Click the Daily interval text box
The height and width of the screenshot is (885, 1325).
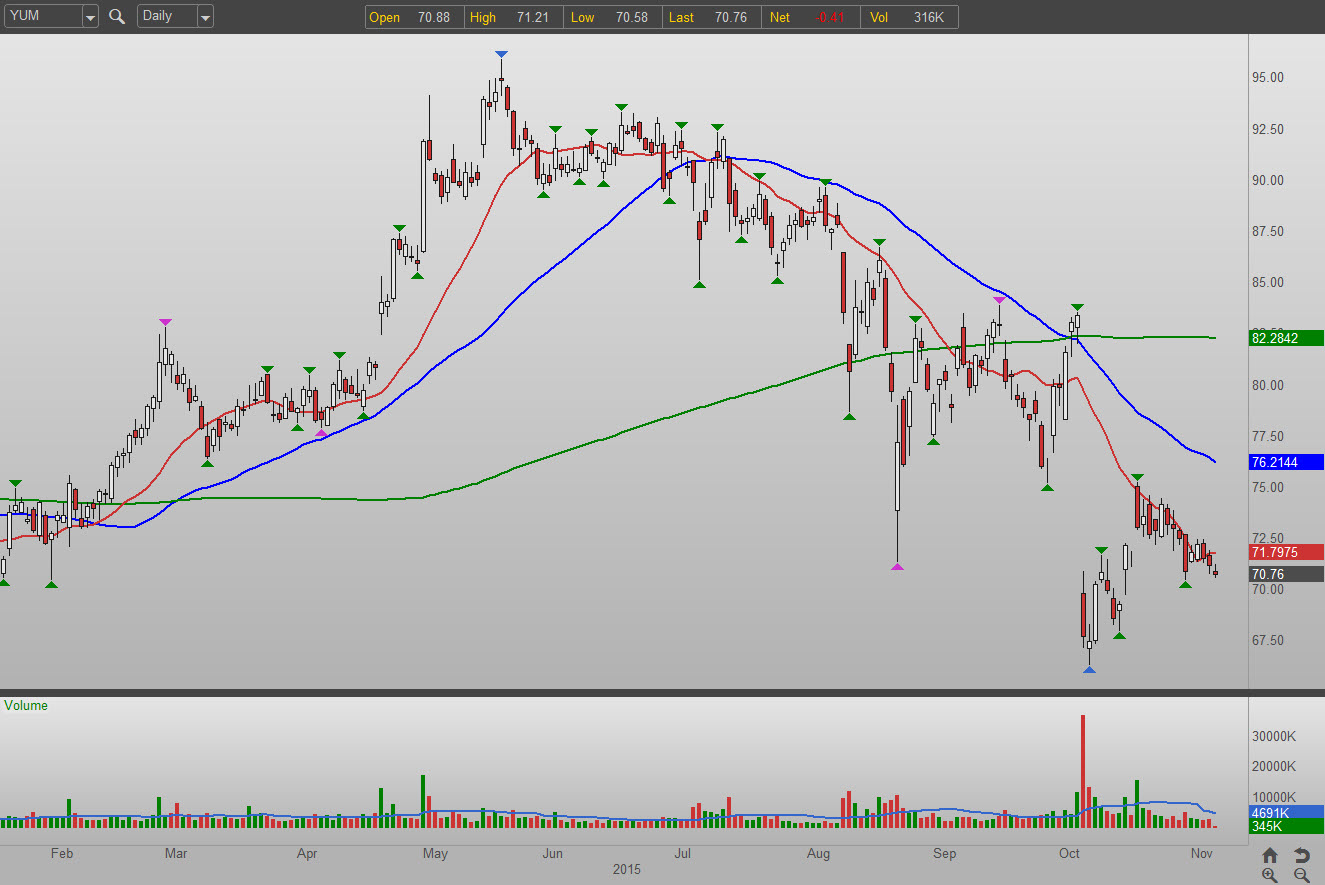(x=165, y=16)
